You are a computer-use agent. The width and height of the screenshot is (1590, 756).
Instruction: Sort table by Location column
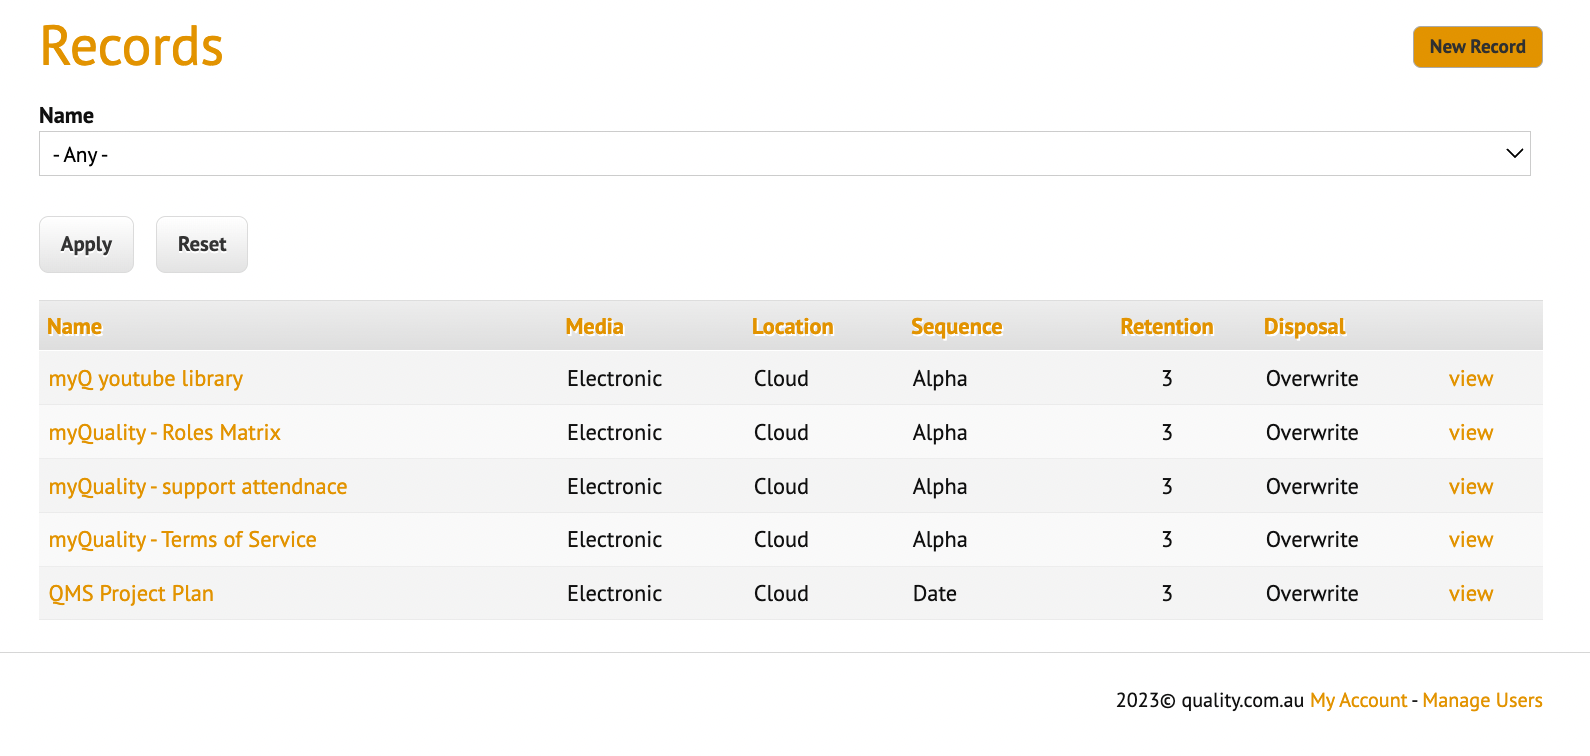[x=792, y=327]
